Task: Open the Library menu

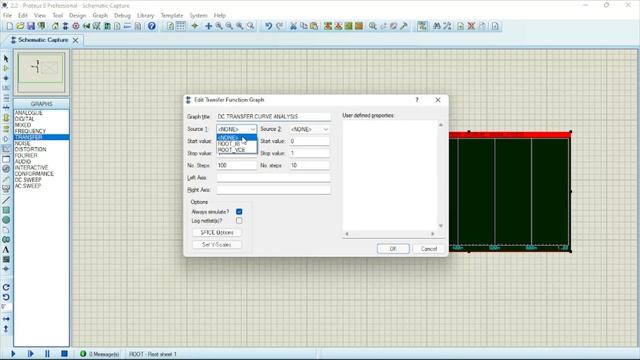Action: click(145, 16)
